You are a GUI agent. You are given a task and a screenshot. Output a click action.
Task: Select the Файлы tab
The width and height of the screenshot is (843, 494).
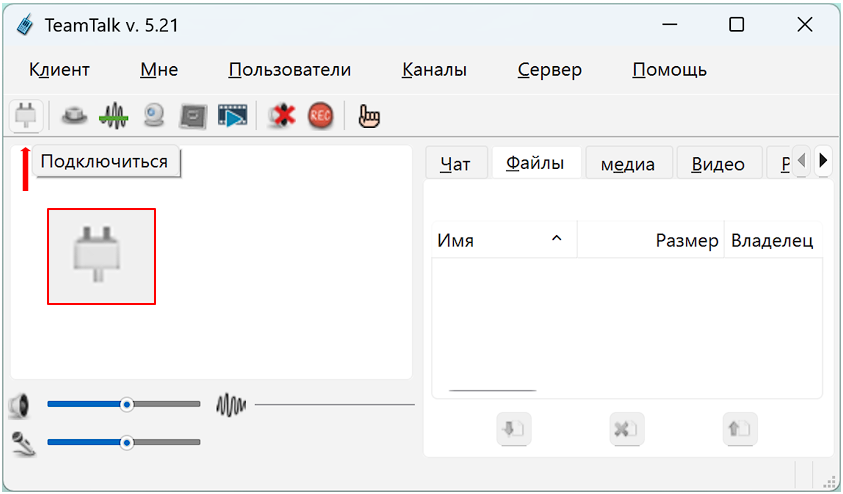pos(535,163)
